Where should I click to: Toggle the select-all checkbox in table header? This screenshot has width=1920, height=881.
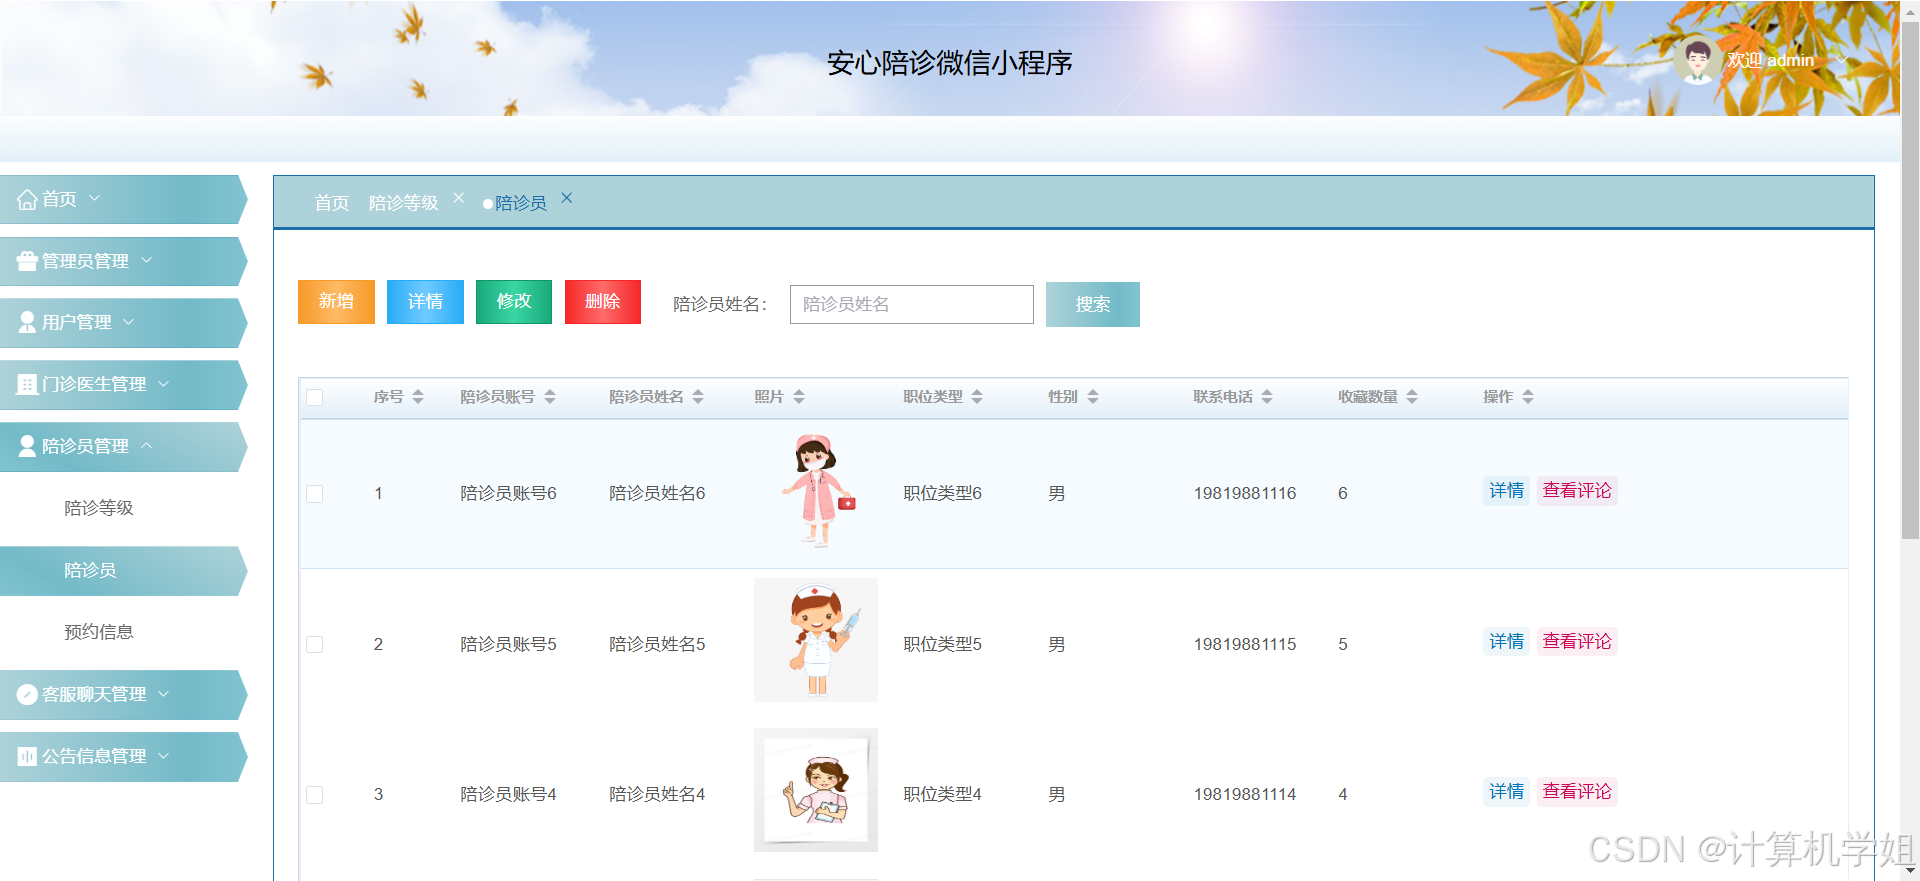click(x=315, y=397)
